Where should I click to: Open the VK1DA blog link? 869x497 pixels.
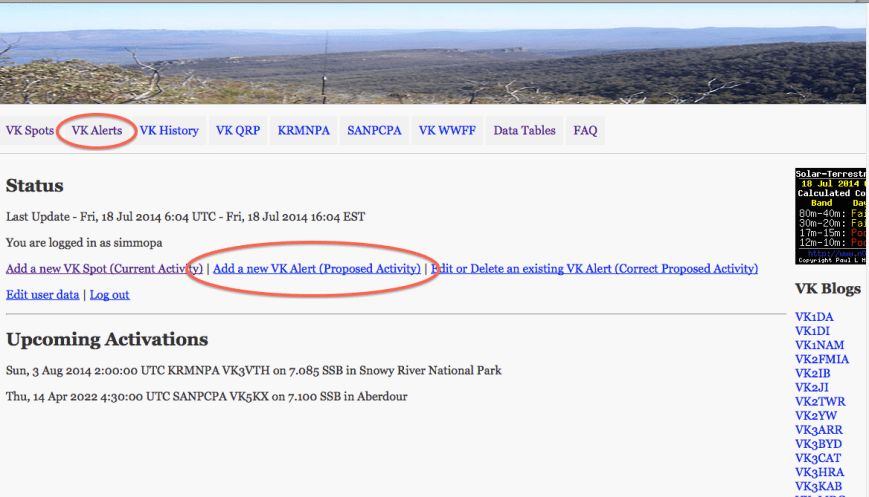pyautogui.click(x=814, y=317)
